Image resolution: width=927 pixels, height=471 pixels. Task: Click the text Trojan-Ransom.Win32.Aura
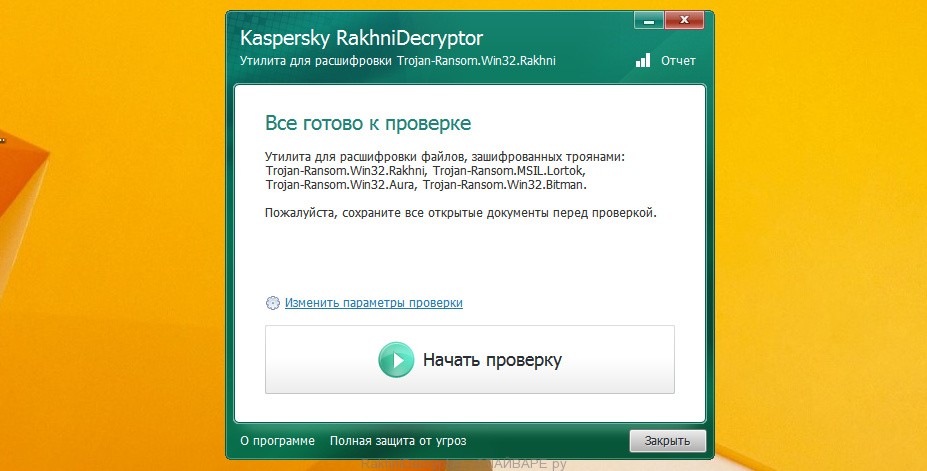[342, 185]
